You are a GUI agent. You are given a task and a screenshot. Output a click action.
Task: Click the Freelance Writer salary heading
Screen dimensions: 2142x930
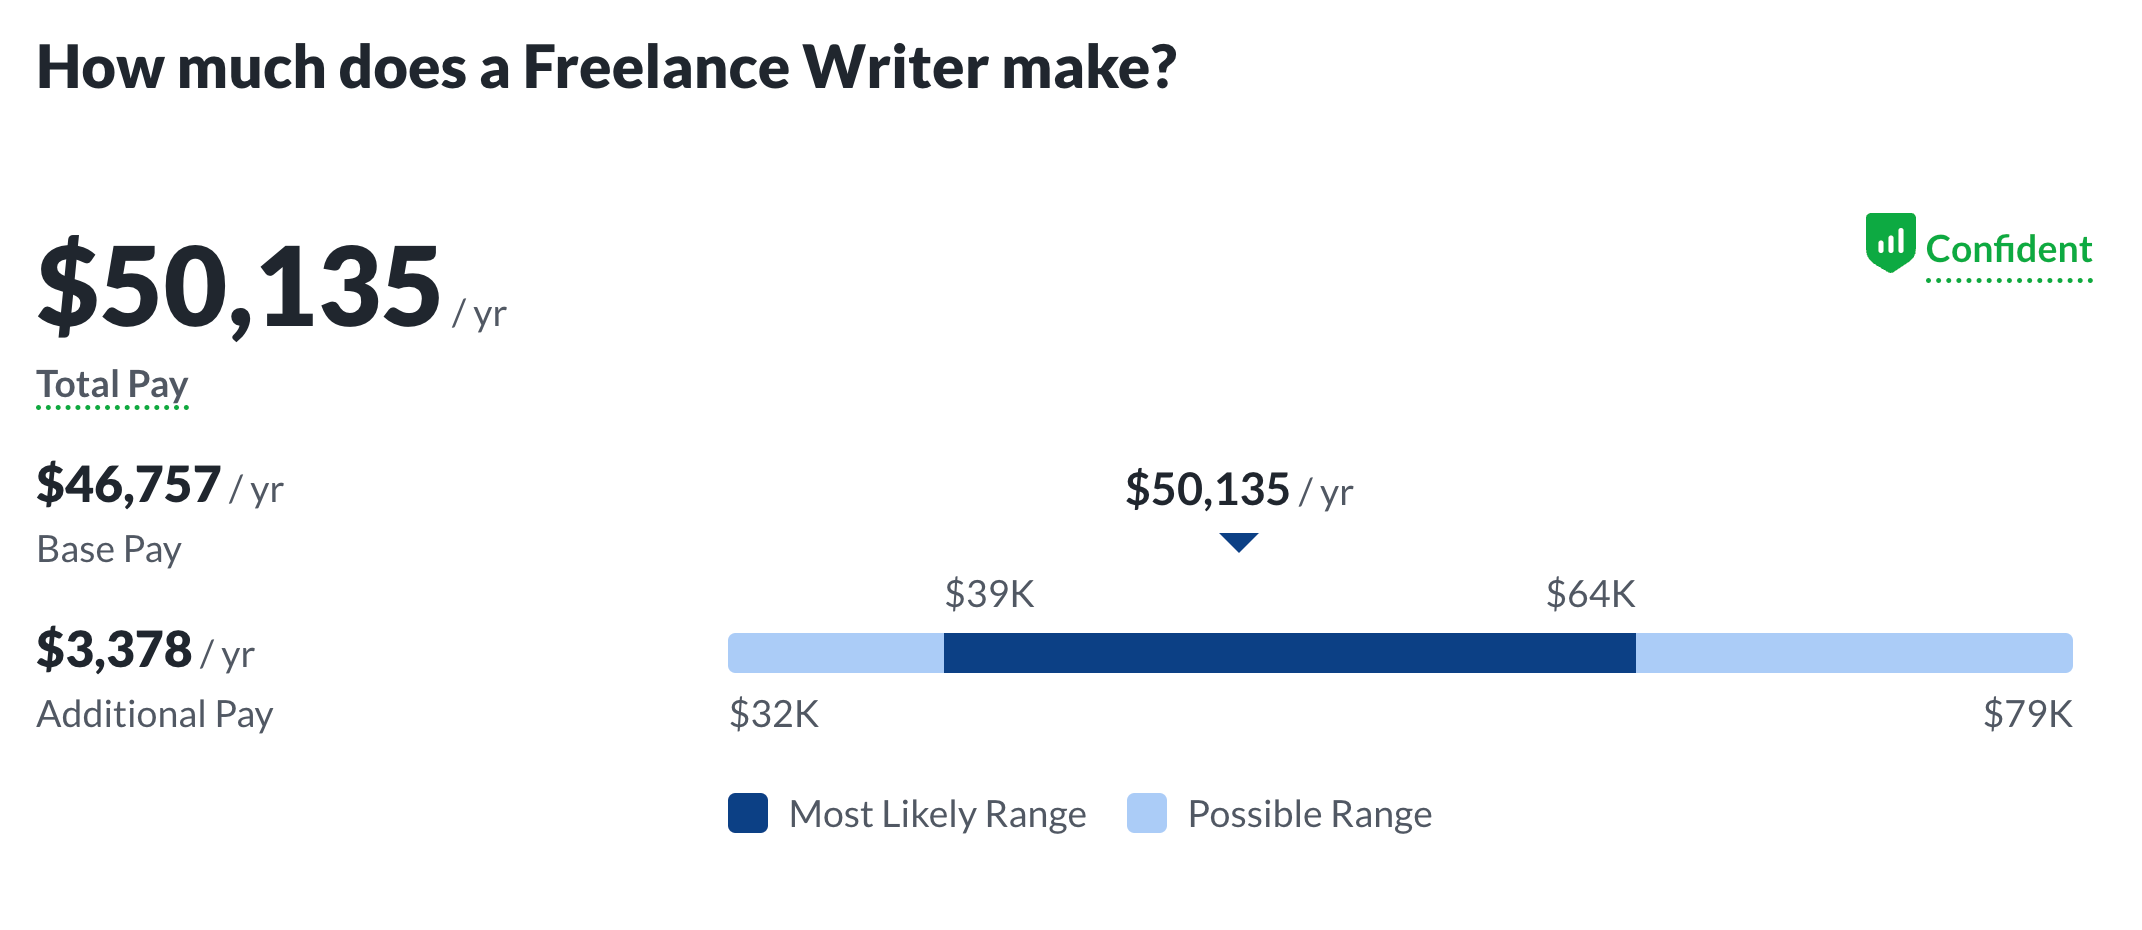point(606,68)
